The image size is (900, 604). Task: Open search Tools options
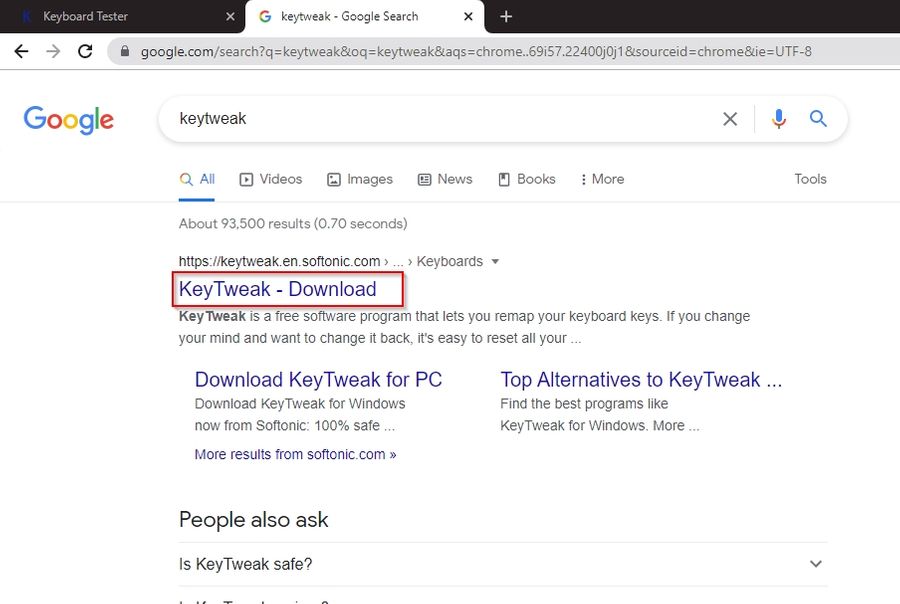[810, 179]
